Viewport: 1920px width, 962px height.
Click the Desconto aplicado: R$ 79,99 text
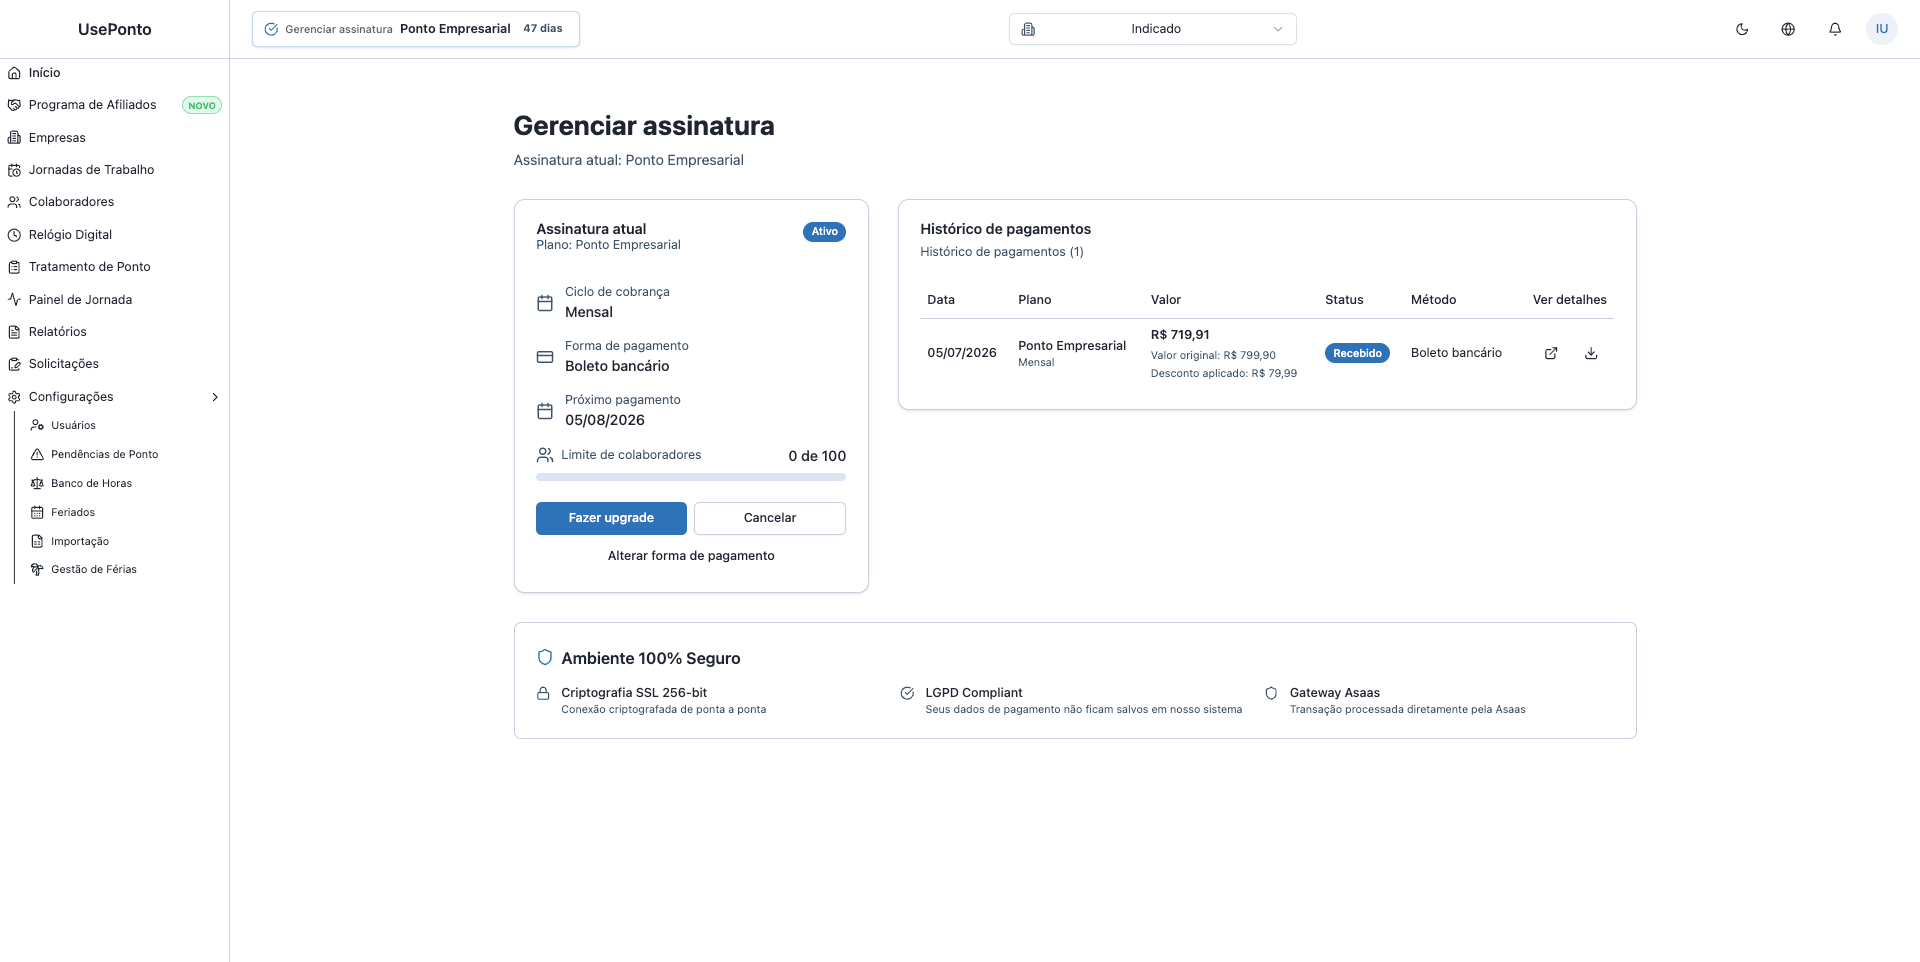point(1224,373)
